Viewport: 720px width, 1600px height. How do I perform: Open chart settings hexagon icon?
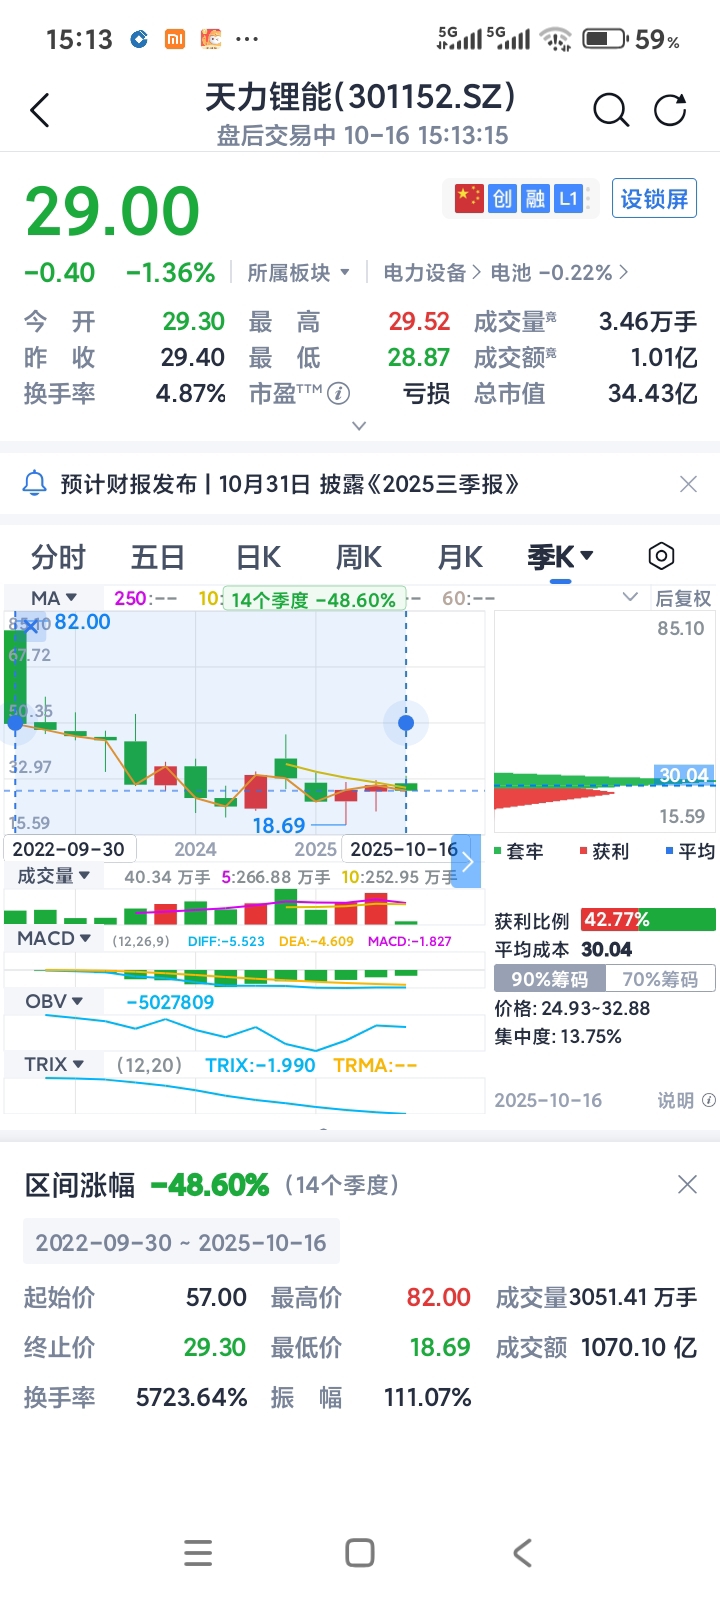click(661, 556)
